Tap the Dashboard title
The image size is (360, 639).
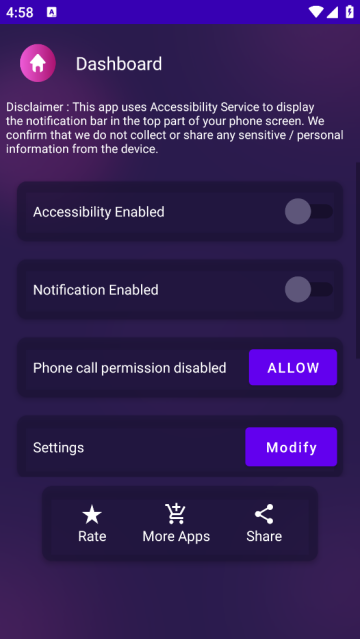[119, 64]
